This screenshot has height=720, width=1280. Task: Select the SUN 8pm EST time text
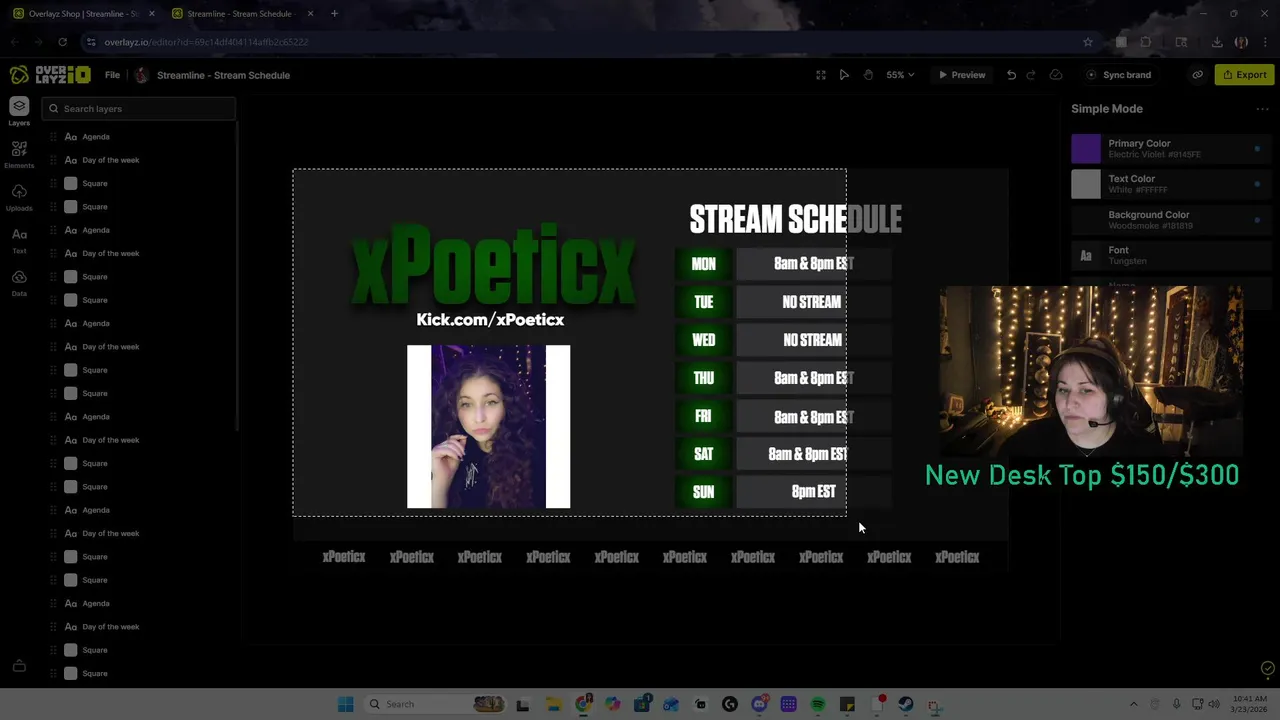[813, 492]
